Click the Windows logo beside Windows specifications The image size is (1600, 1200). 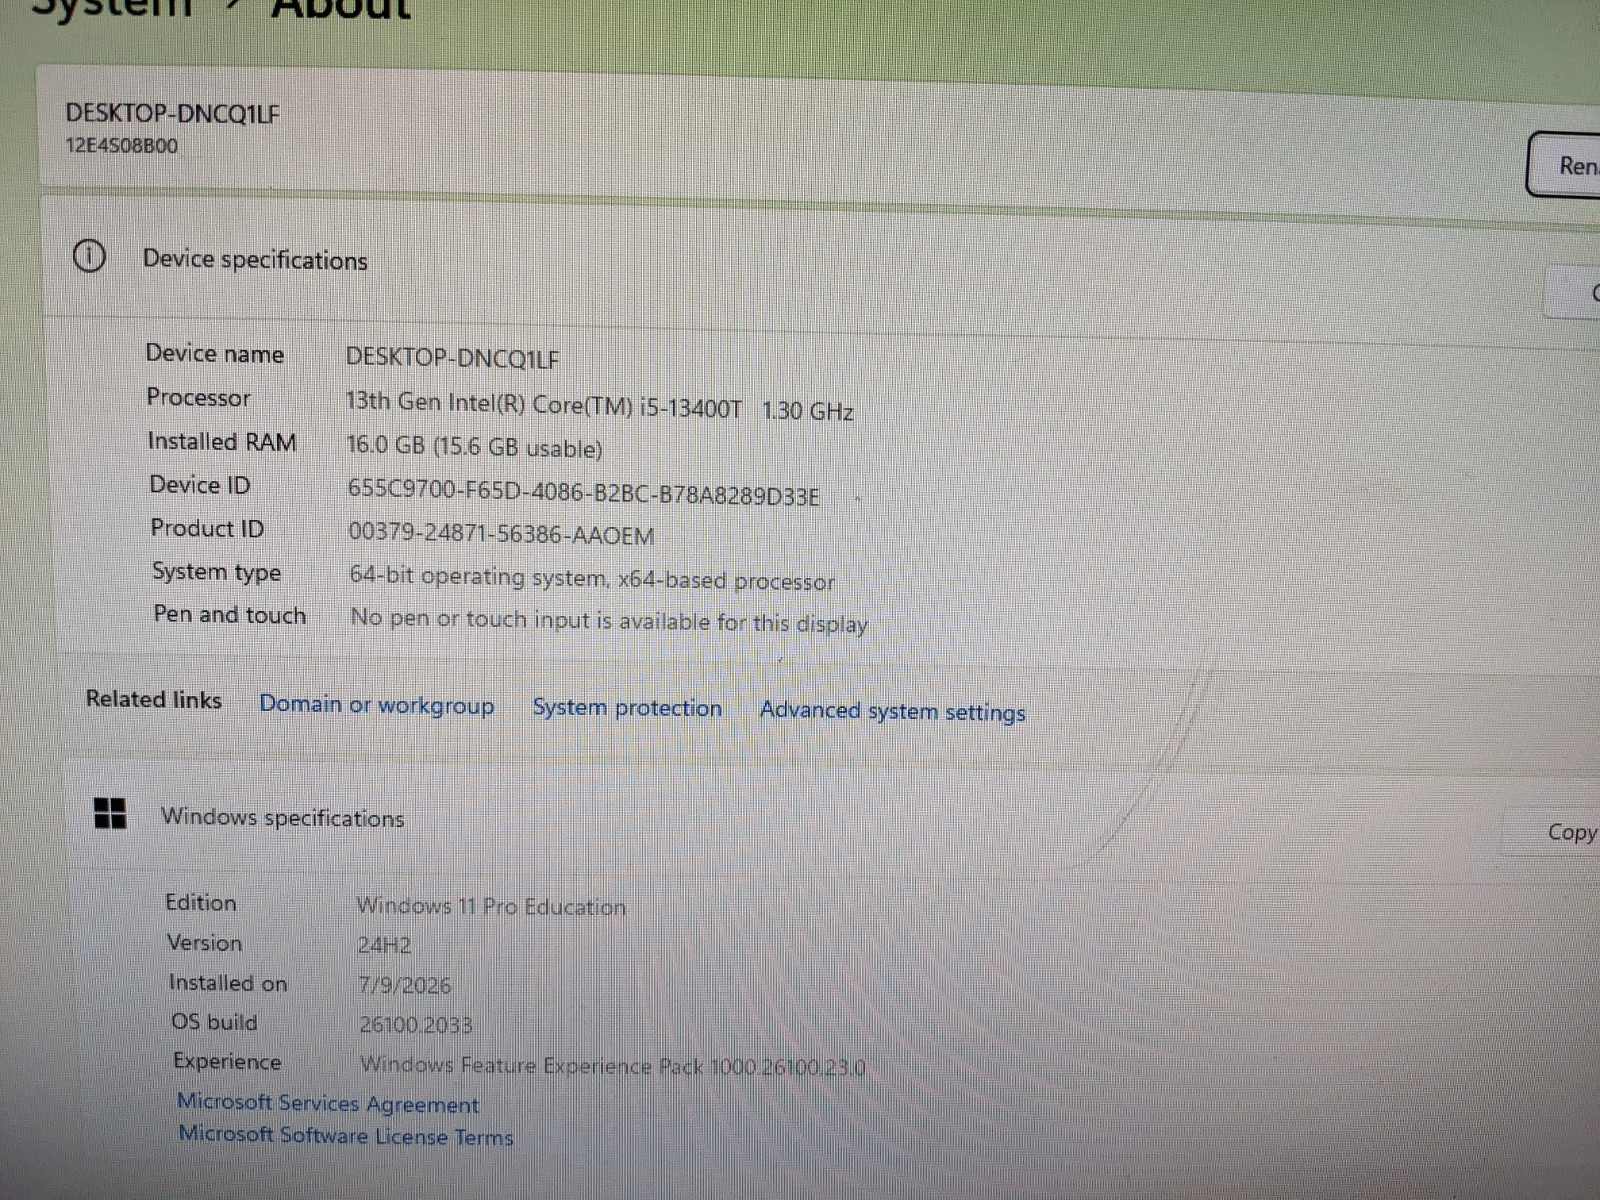tap(109, 813)
